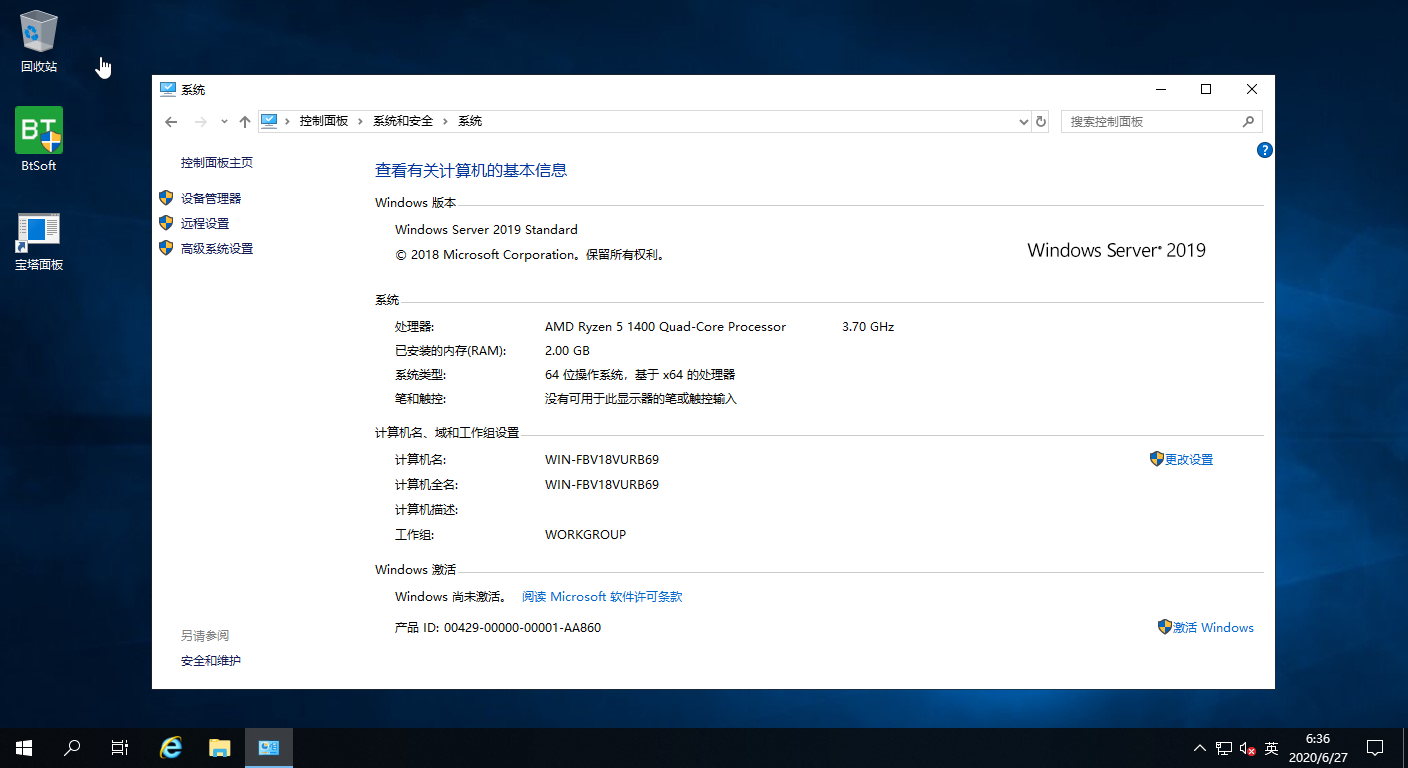1408x768 pixels.
Task: Open the Recycle Bin desktop icon
Action: click(39, 41)
